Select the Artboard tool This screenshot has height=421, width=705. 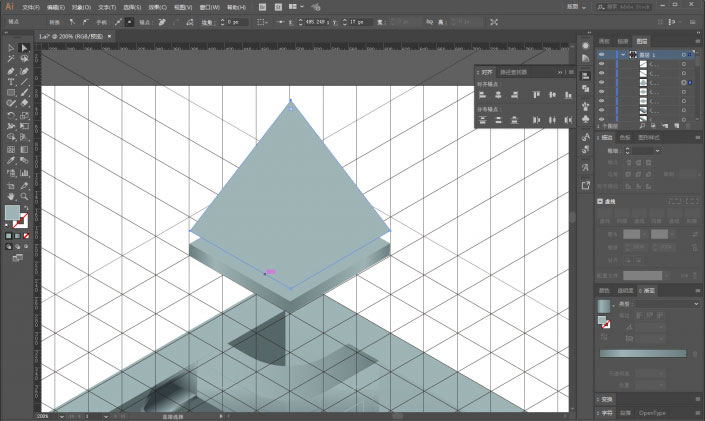point(11,185)
